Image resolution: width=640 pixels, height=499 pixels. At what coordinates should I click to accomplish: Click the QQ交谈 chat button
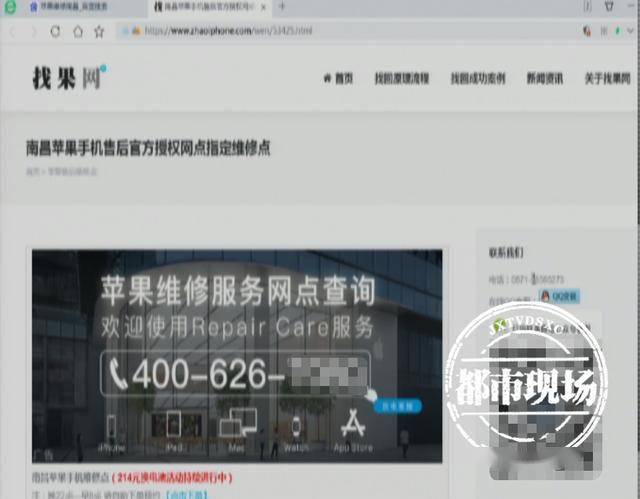click(560, 297)
